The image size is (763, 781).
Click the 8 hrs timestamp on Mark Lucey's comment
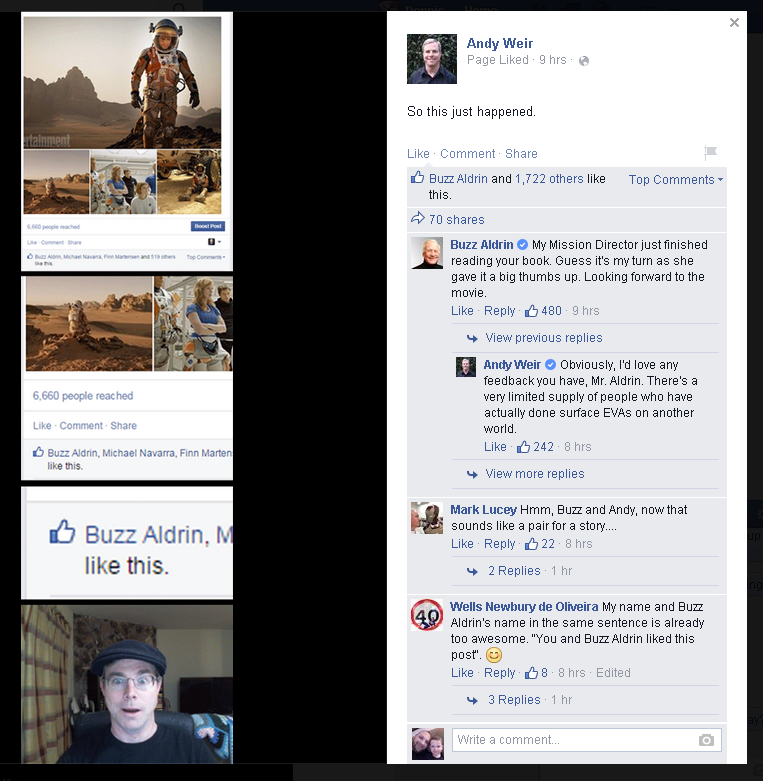click(x=579, y=544)
